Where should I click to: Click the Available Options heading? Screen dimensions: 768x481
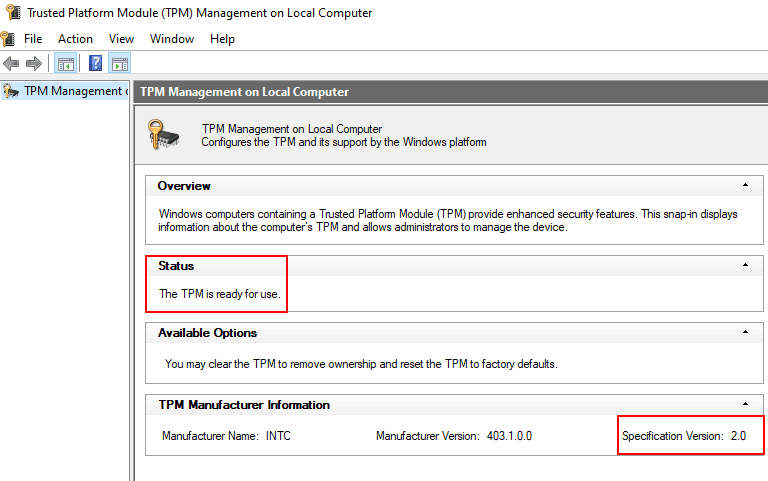pyautogui.click(x=207, y=333)
